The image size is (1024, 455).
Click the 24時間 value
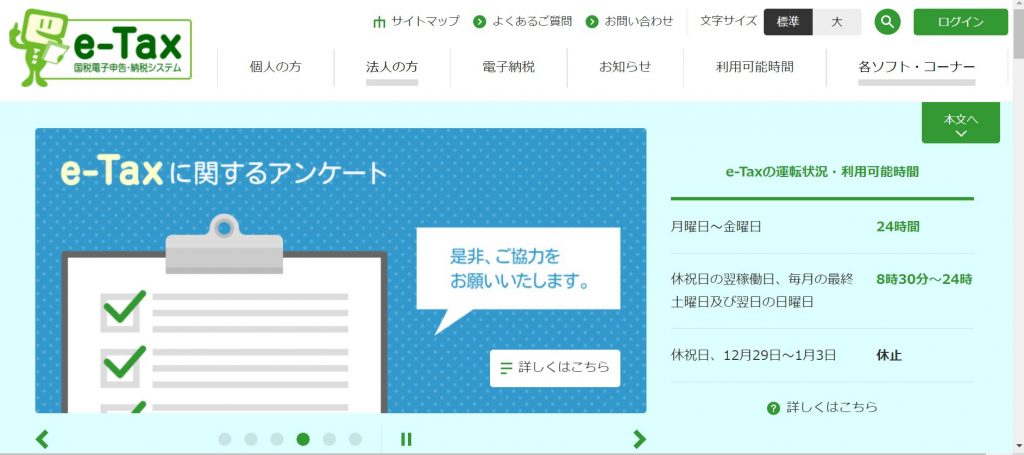coord(898,227)
